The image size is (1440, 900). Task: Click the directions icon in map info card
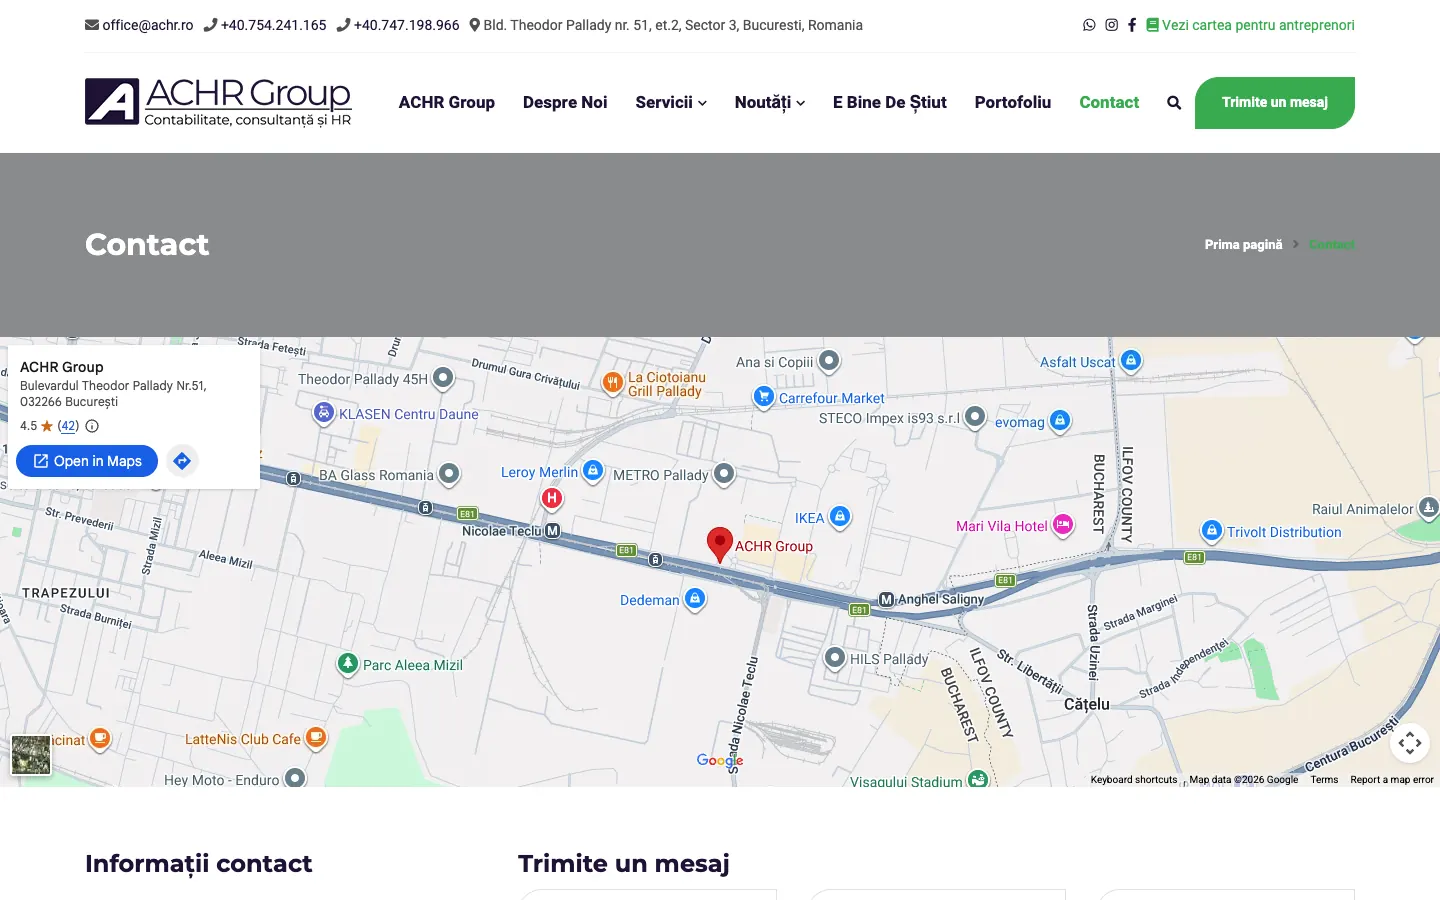182,461
